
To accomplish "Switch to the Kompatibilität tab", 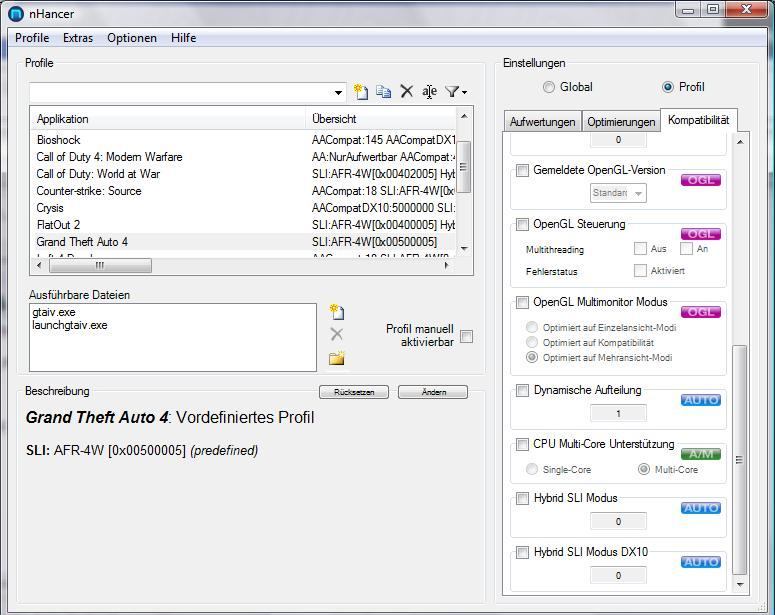I will point(698,120).
